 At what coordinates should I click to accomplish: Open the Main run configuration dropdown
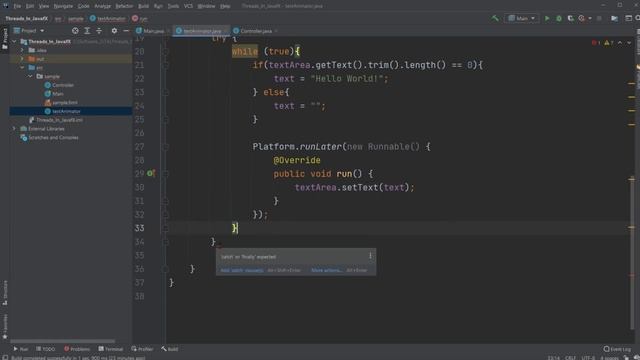point(521,18)
